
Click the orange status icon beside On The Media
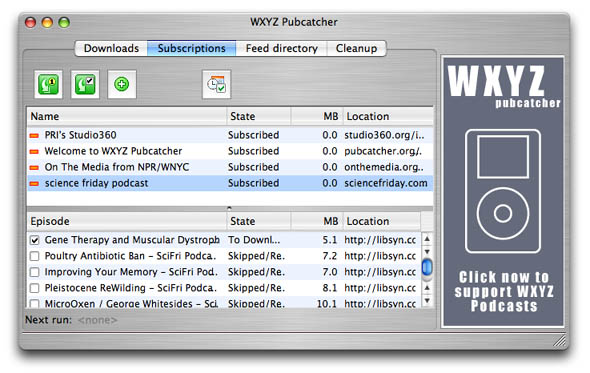[x=34, y=168]
